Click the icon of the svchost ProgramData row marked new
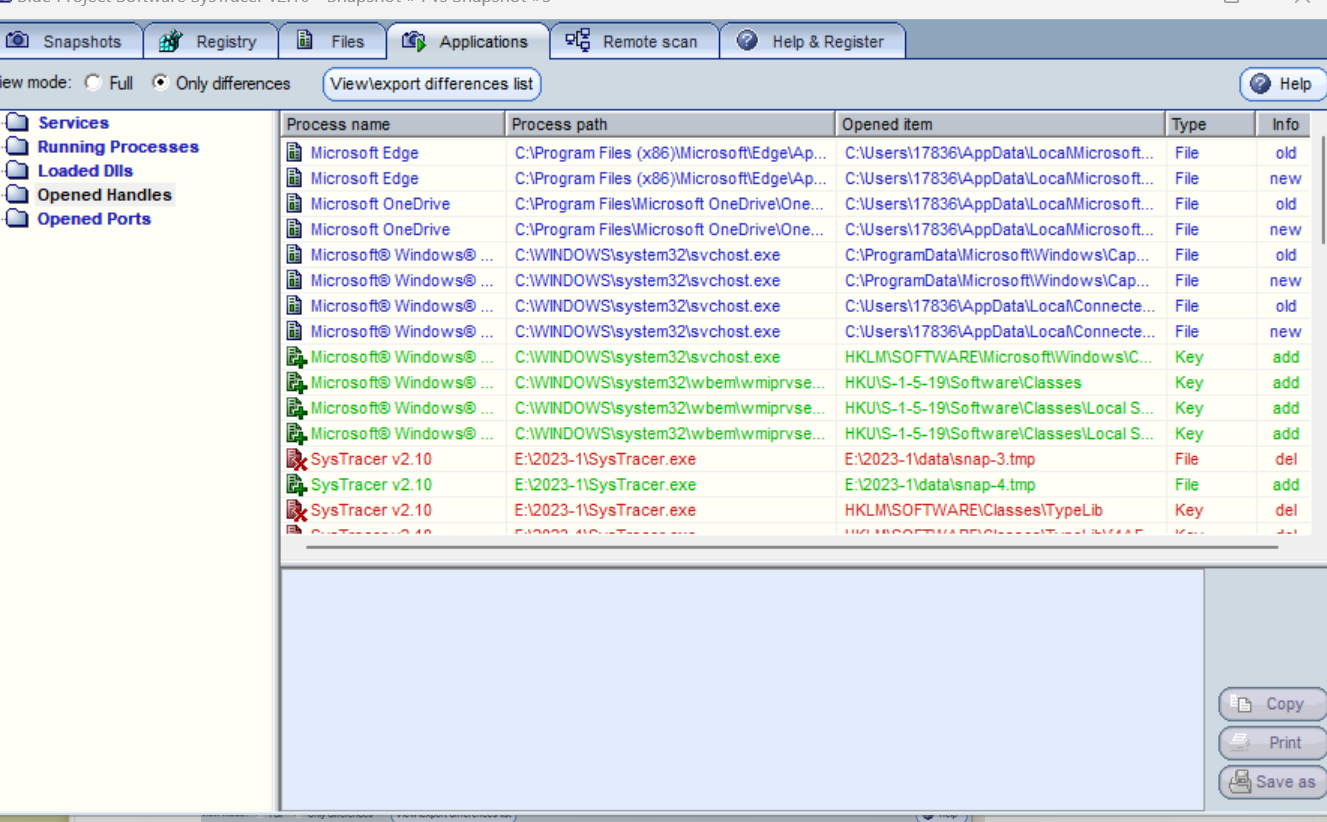1327x822 pixels. 295,280
